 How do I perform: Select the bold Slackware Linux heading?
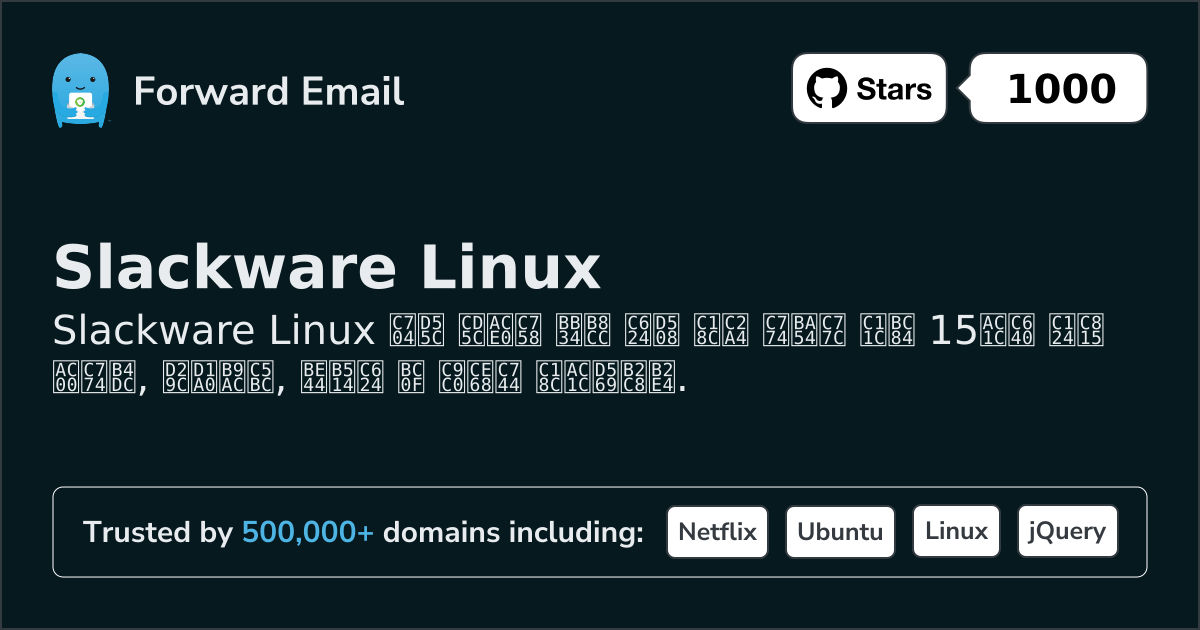click(x=326, y=267)
